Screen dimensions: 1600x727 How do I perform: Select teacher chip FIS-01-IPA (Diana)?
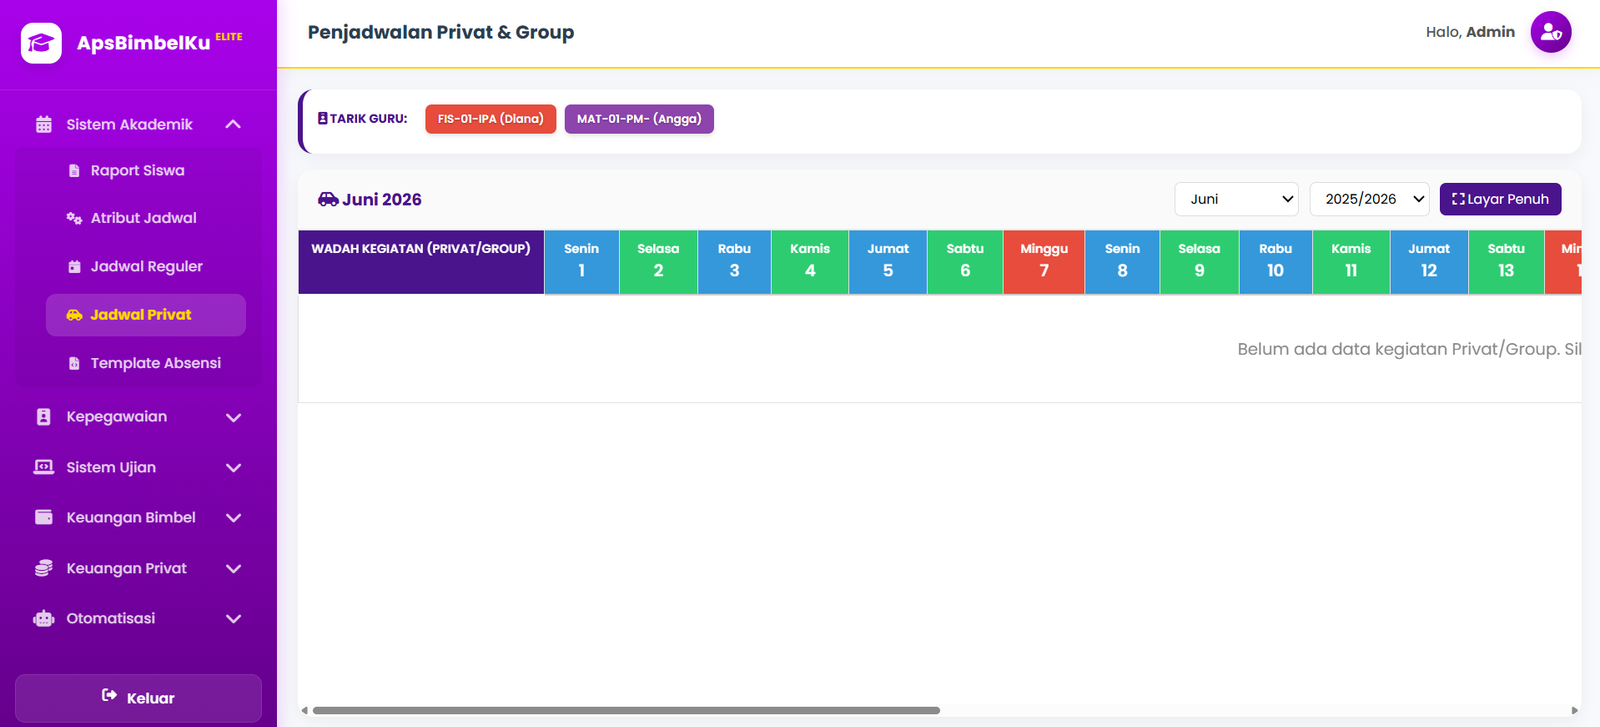(490, 119)
